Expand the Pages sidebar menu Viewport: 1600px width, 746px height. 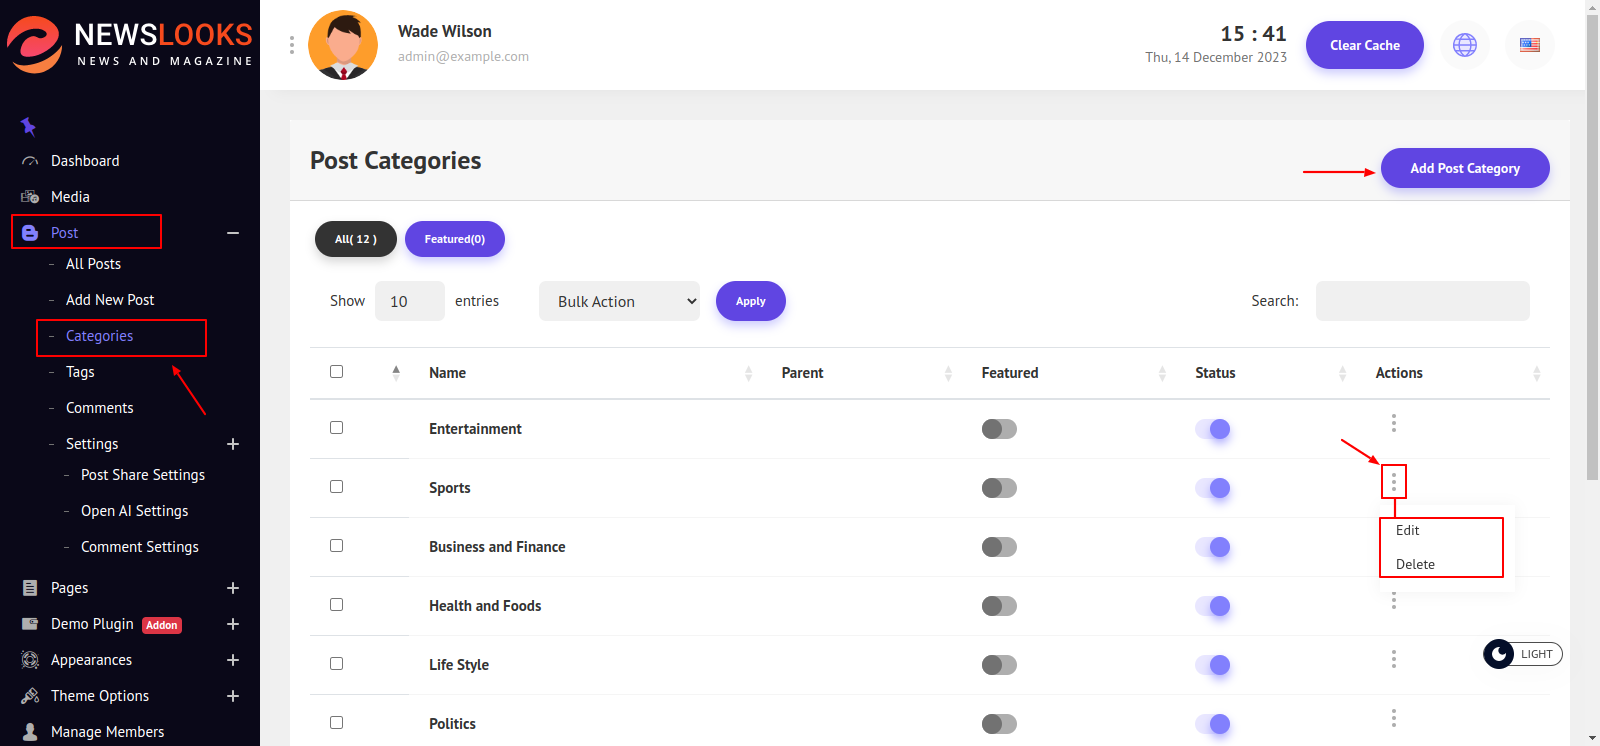click(x=232, y=588)
